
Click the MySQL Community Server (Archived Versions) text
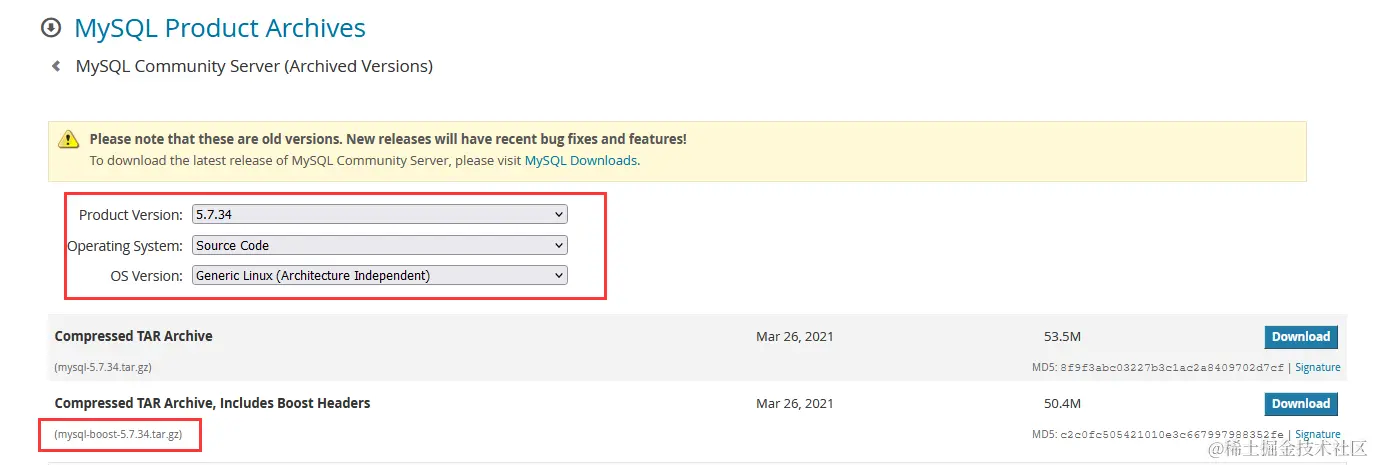tap(254, 66)
